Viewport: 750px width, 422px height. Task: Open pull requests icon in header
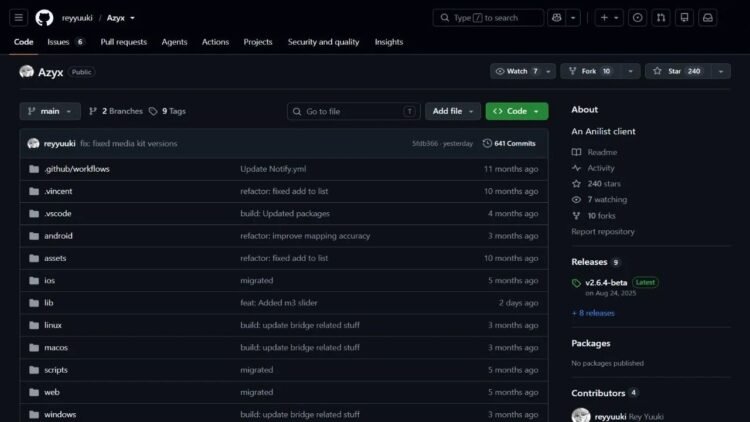tap(661, 18)
